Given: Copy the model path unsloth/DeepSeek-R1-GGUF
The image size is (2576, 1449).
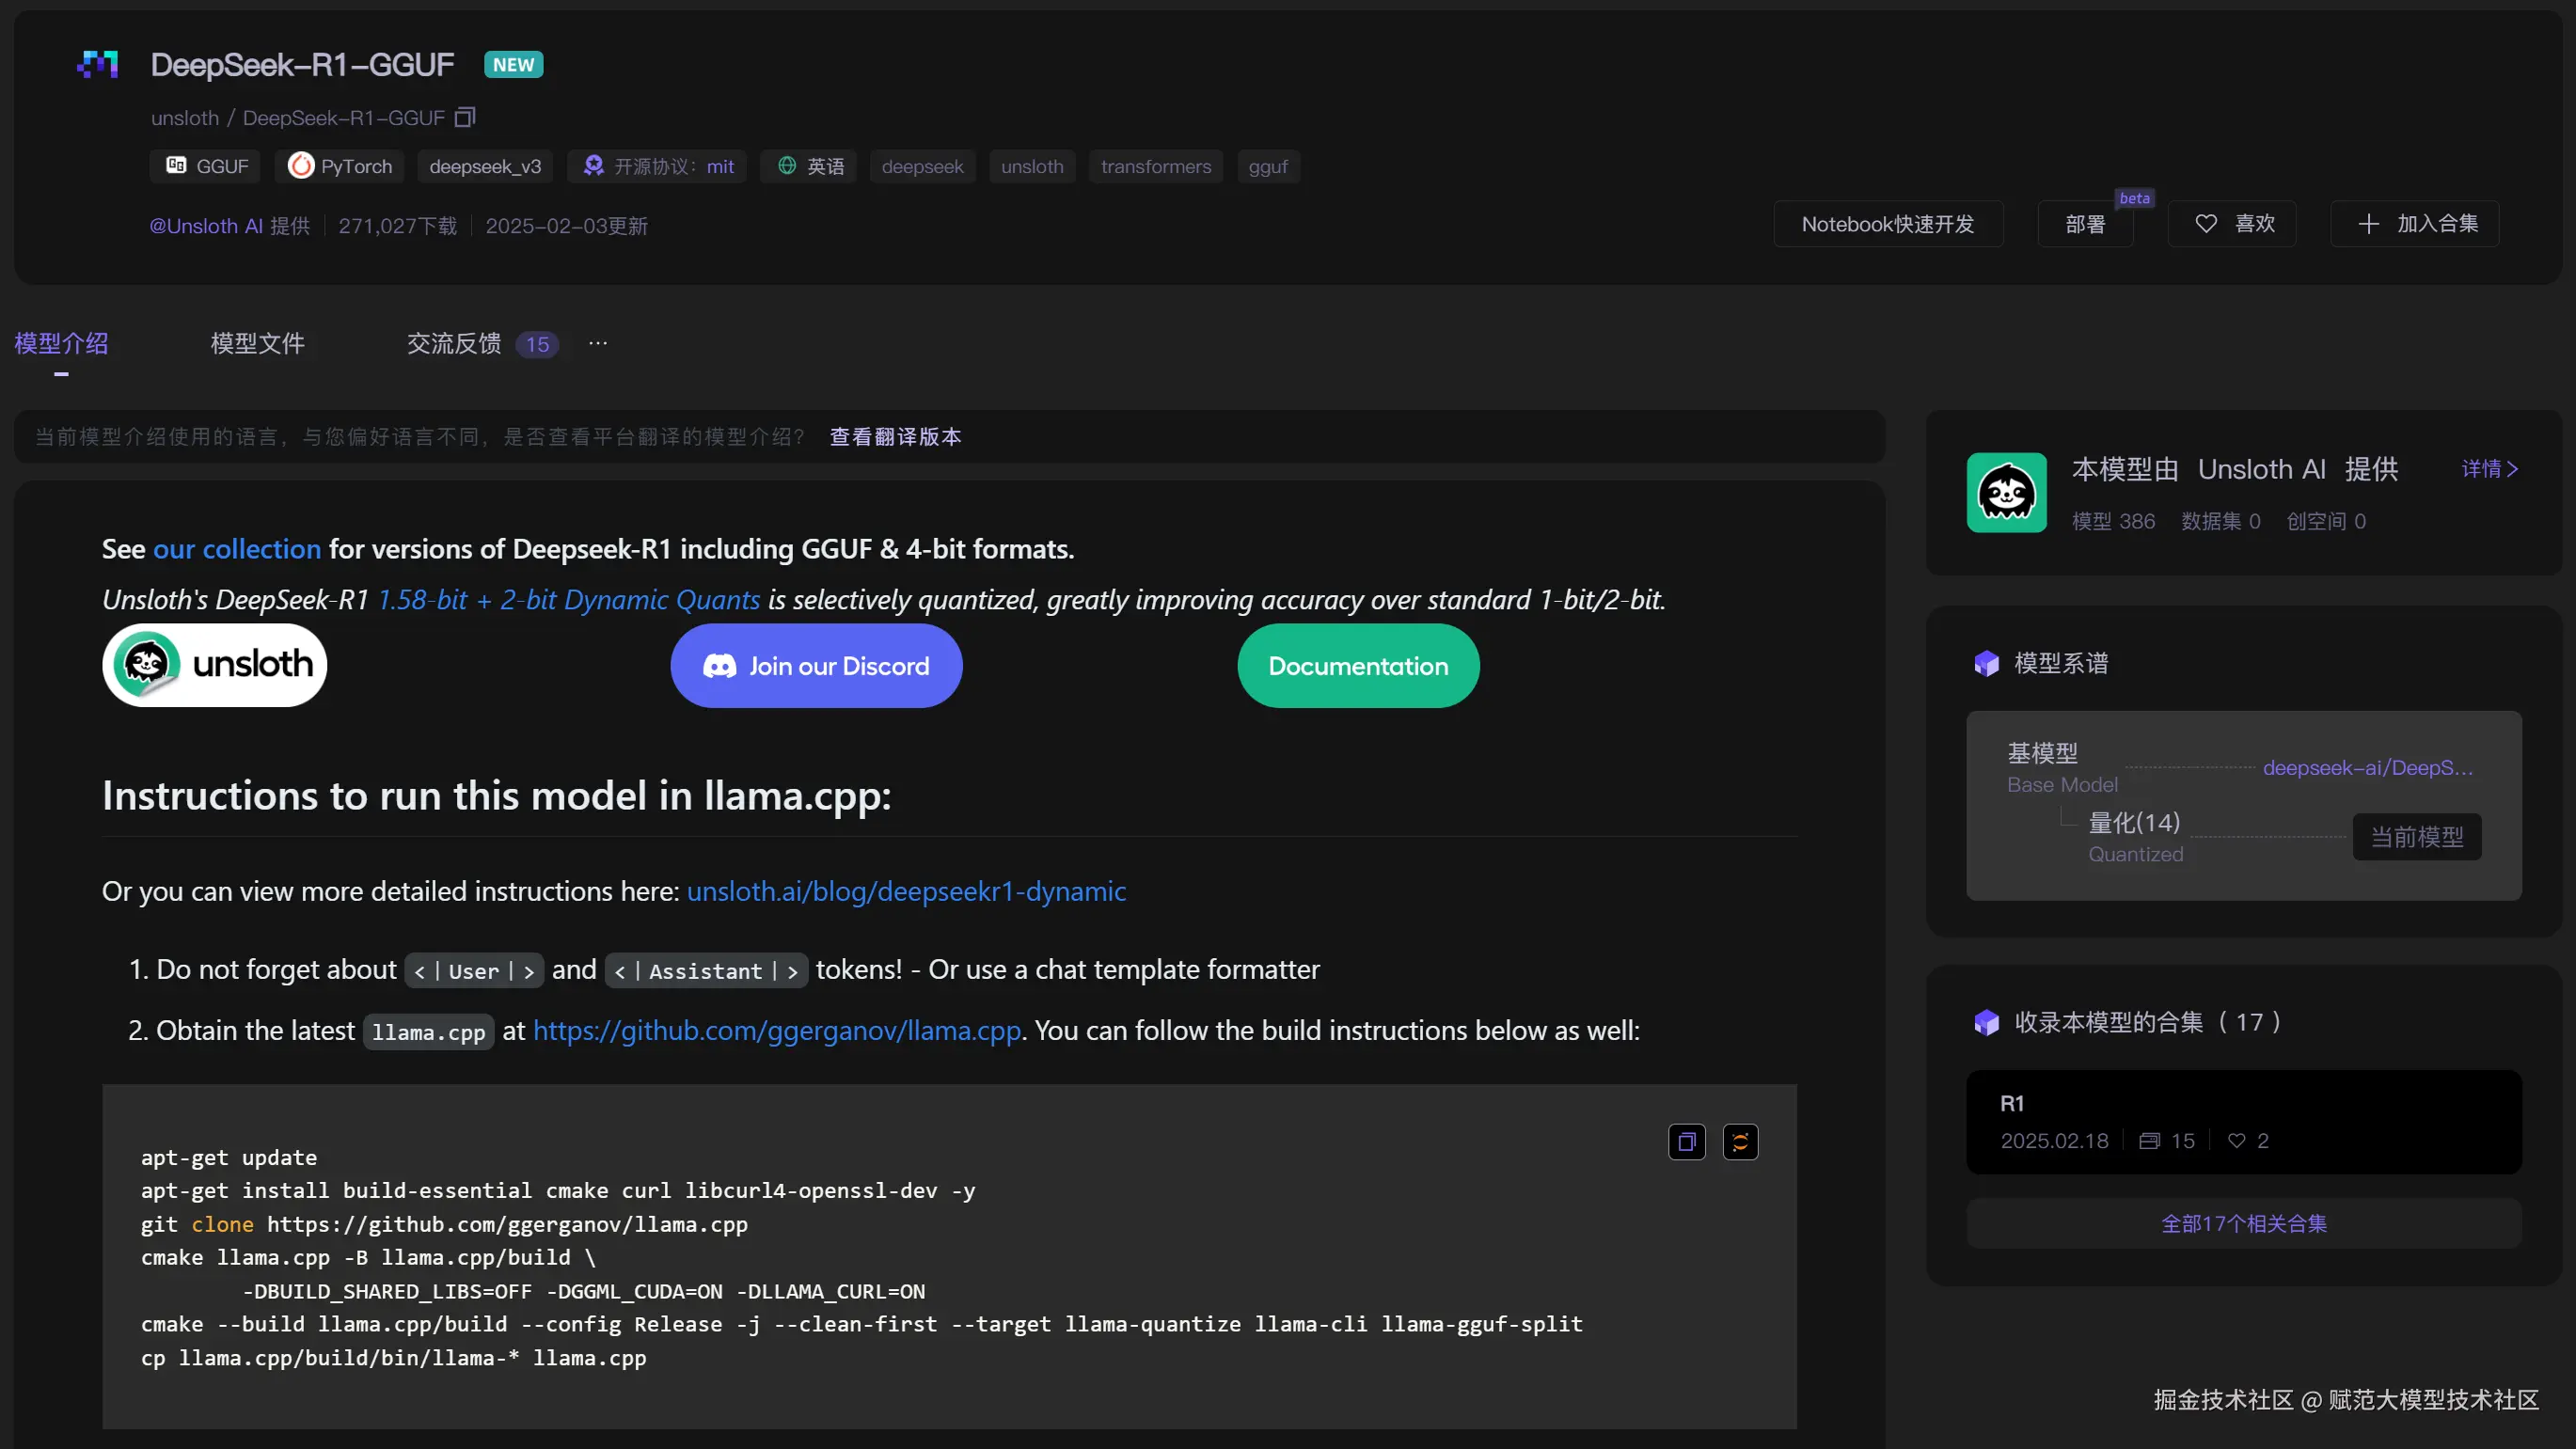Looking at the screenshot, I should [x=465, y=118].
